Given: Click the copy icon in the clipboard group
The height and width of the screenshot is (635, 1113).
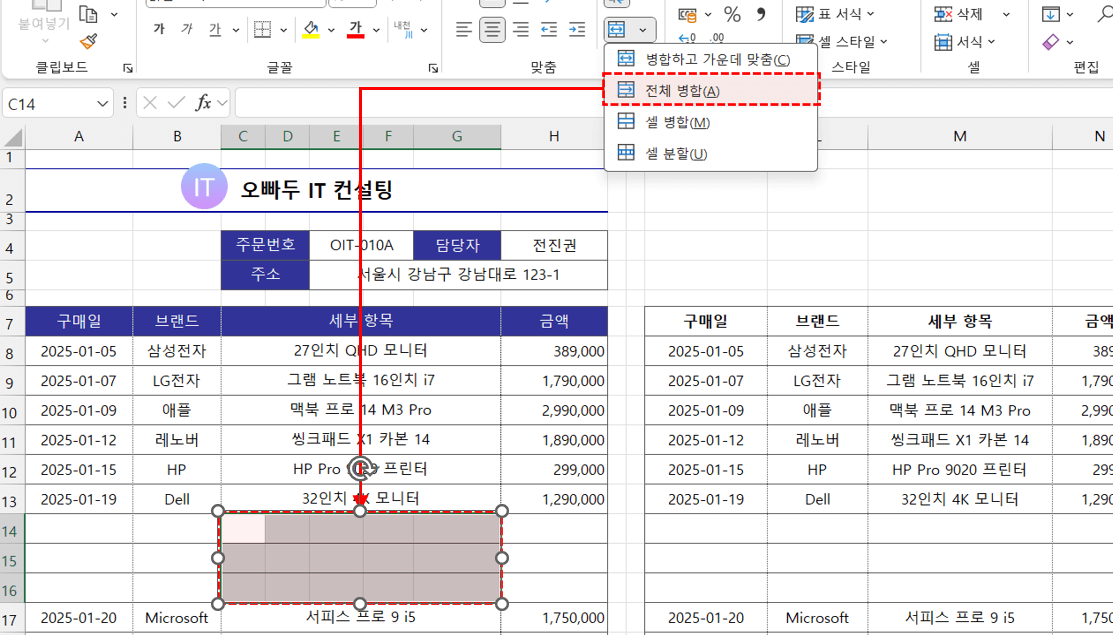Looking at the screenshot, I should [90, 15].
